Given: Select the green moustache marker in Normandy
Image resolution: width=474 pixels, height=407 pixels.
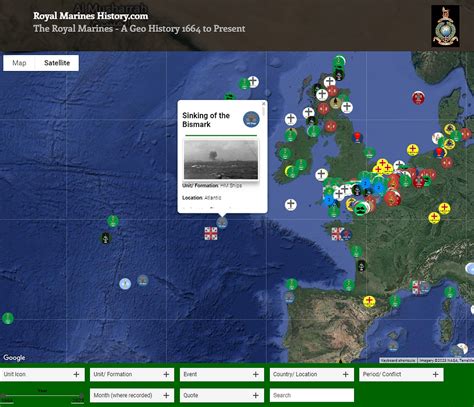Looking at the screenshot, I should click(x=362, y=209).
